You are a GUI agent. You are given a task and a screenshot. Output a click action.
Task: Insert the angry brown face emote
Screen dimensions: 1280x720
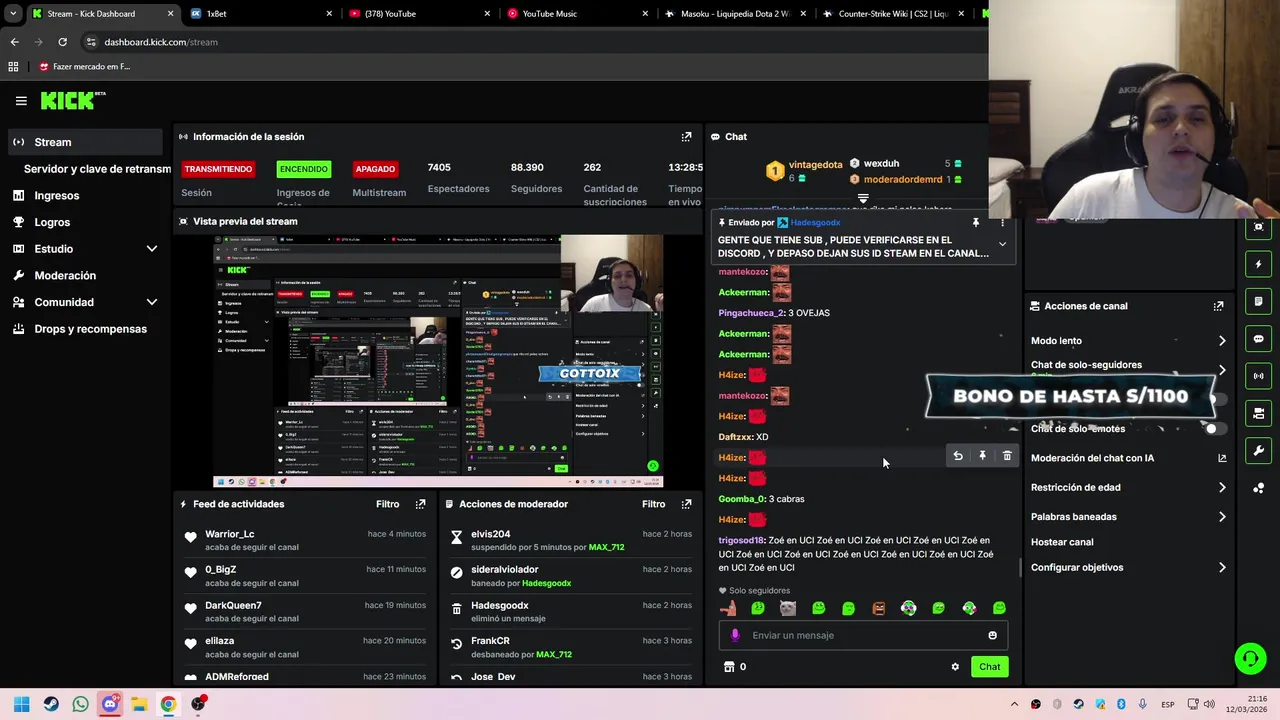[878, 608]
